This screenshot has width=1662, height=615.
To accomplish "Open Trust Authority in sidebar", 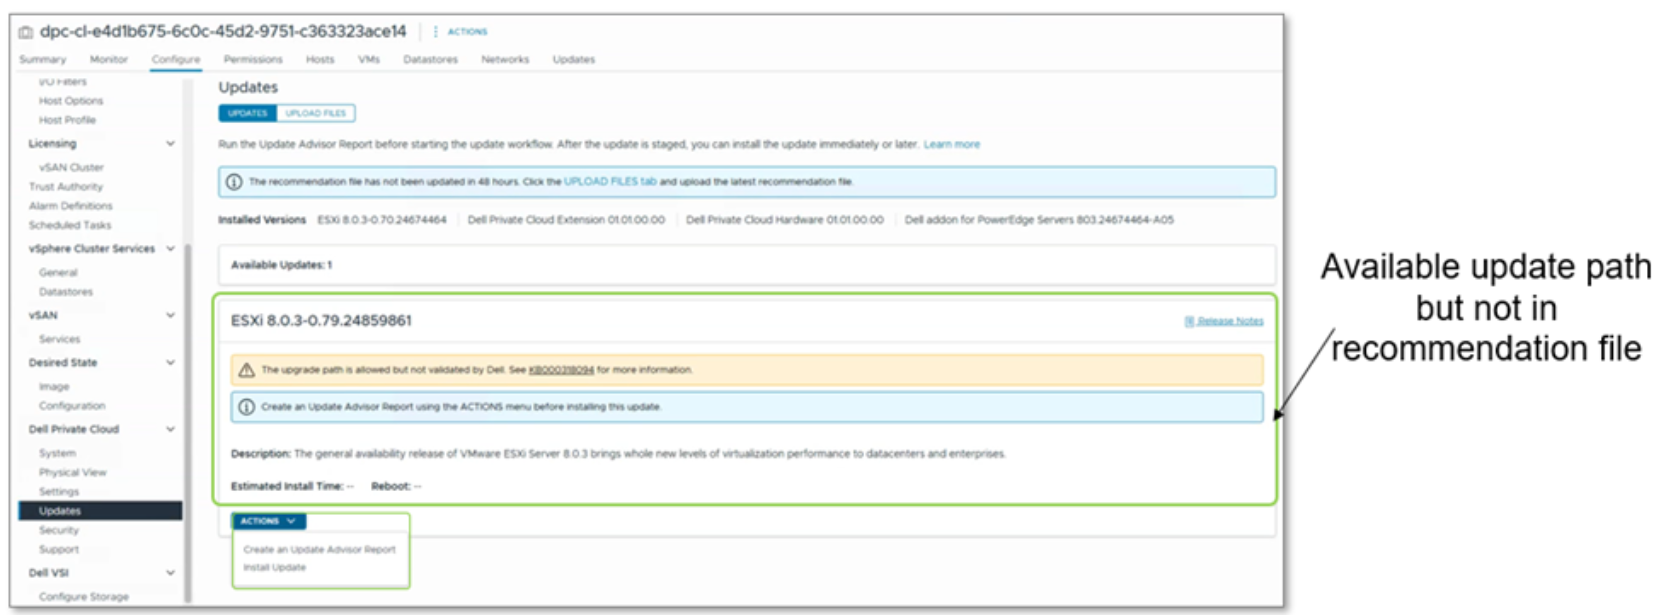I will [x=66, y=187].
